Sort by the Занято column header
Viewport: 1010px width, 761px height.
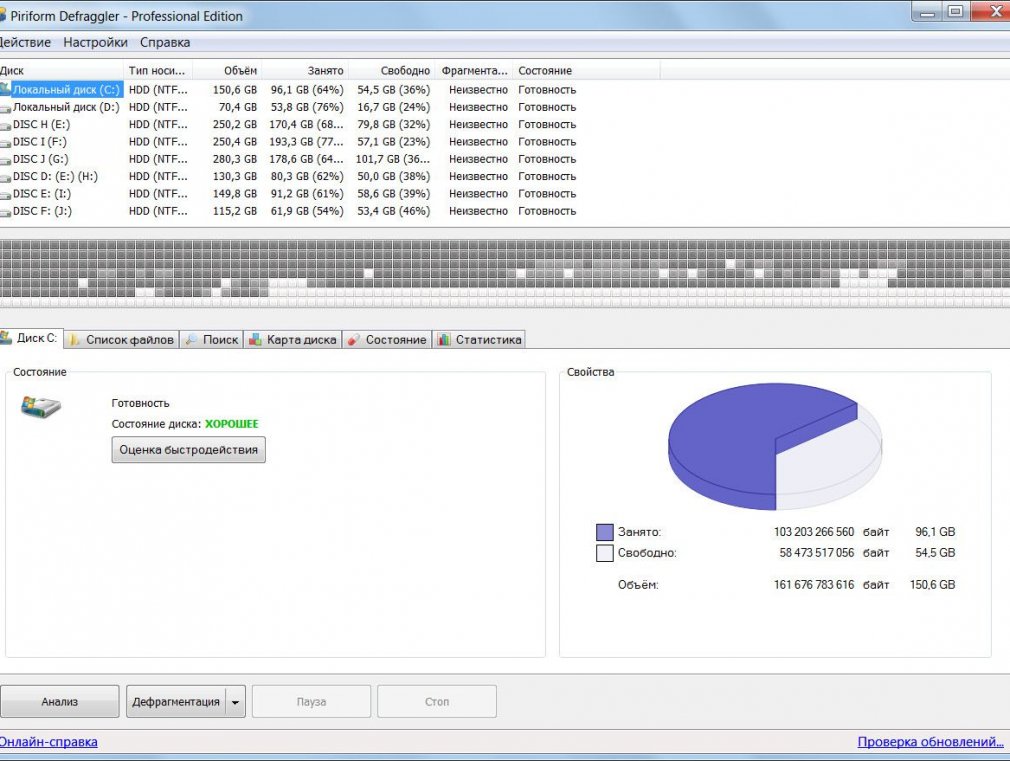pyautogui.click(x=305, y=71)
